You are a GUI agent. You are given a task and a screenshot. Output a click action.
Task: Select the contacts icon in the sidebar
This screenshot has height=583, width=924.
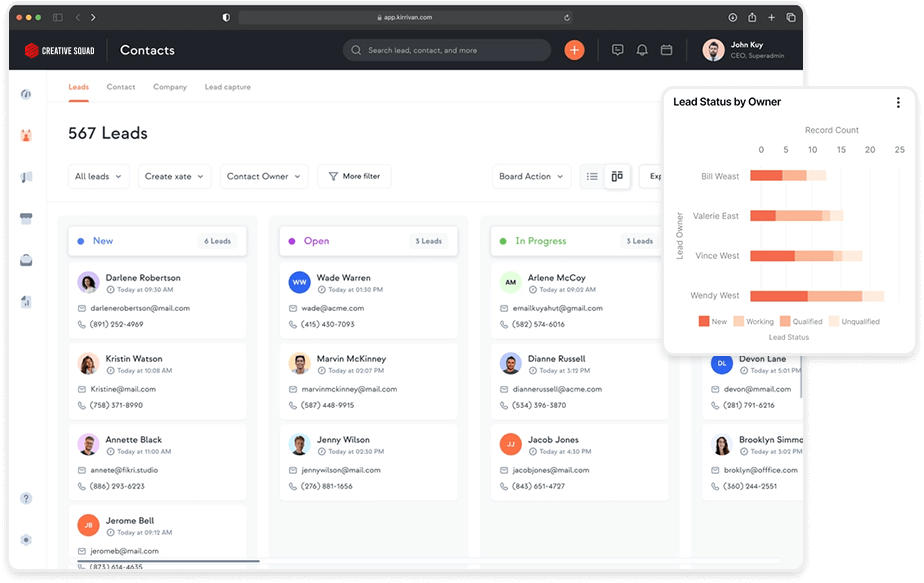26,135
